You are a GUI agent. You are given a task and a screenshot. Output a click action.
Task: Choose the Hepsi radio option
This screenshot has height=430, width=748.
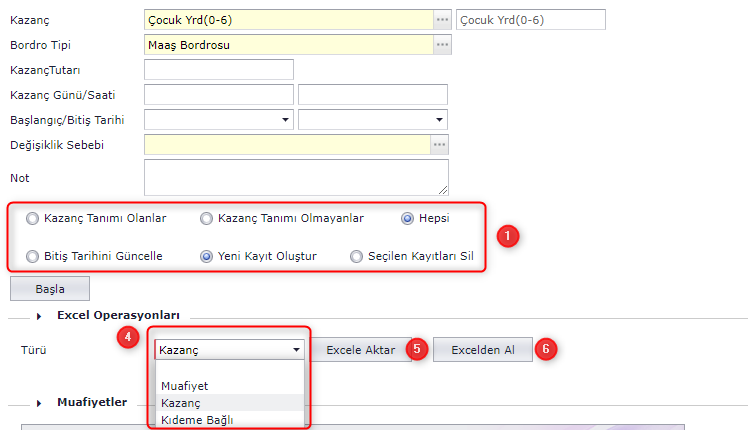click(407, 218)
